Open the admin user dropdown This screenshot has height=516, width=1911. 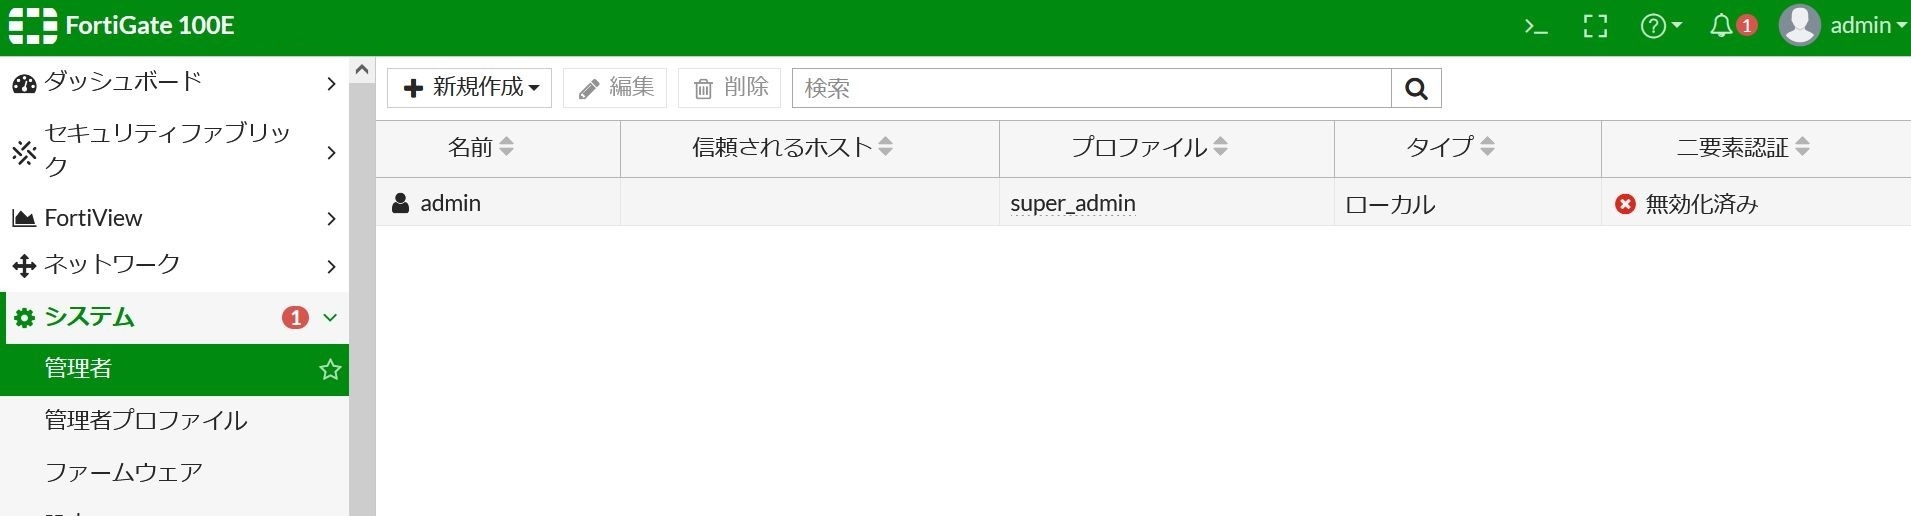1843,26
